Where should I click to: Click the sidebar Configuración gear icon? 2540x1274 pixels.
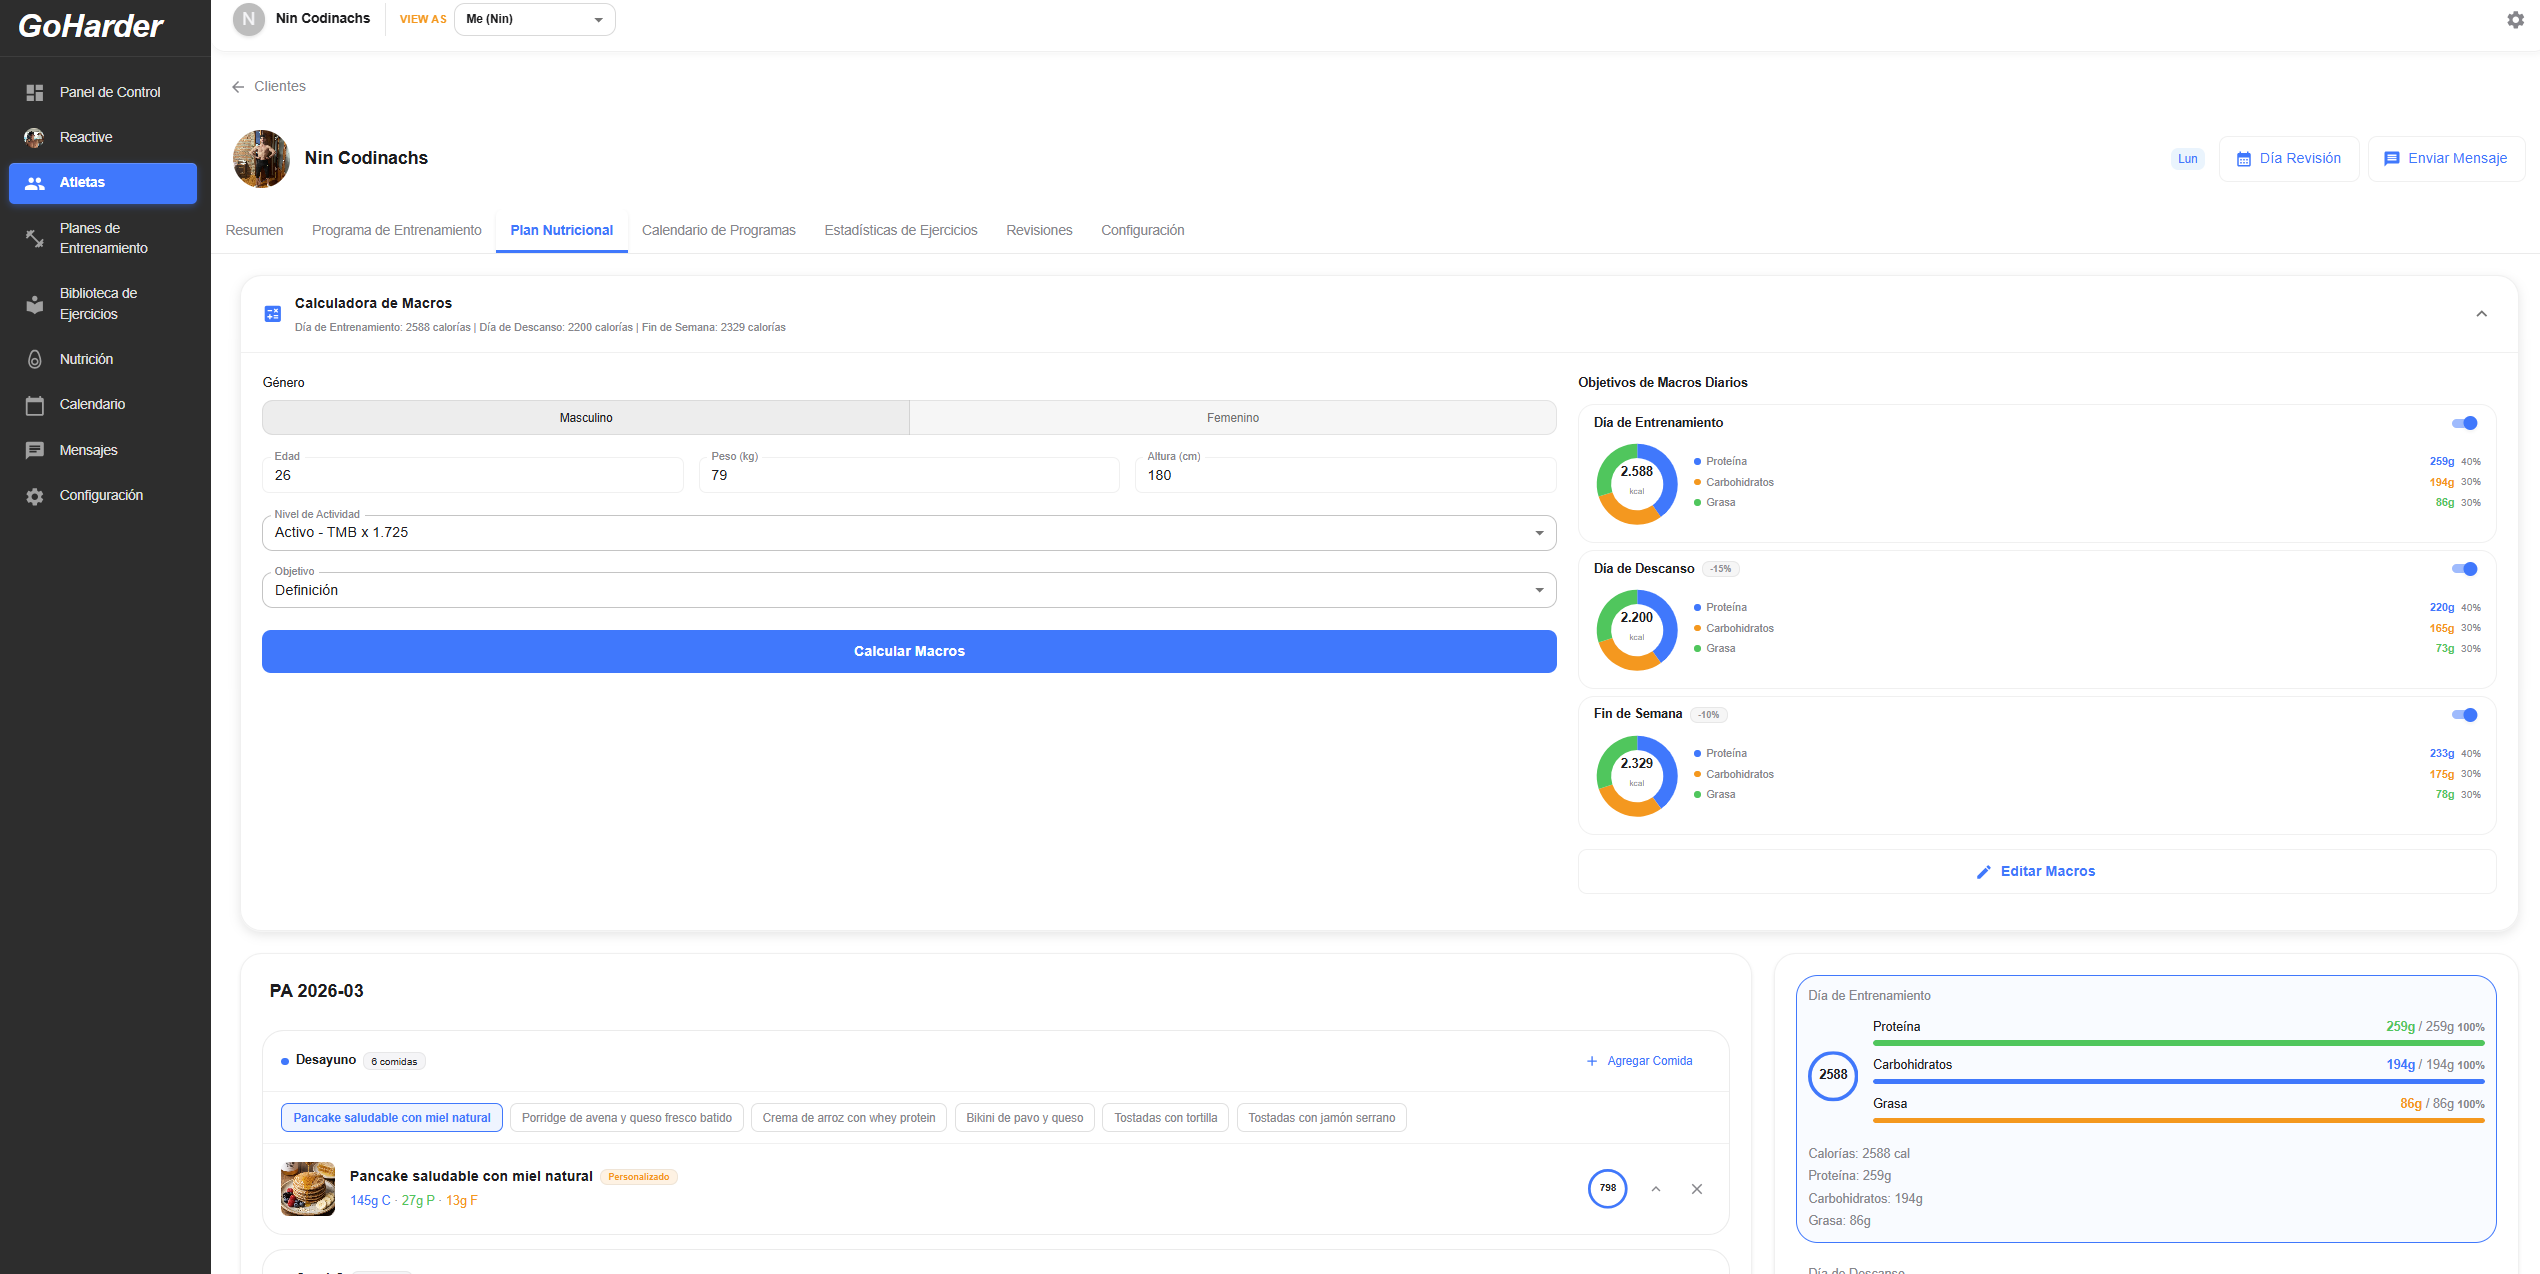(x=35, y=496)
